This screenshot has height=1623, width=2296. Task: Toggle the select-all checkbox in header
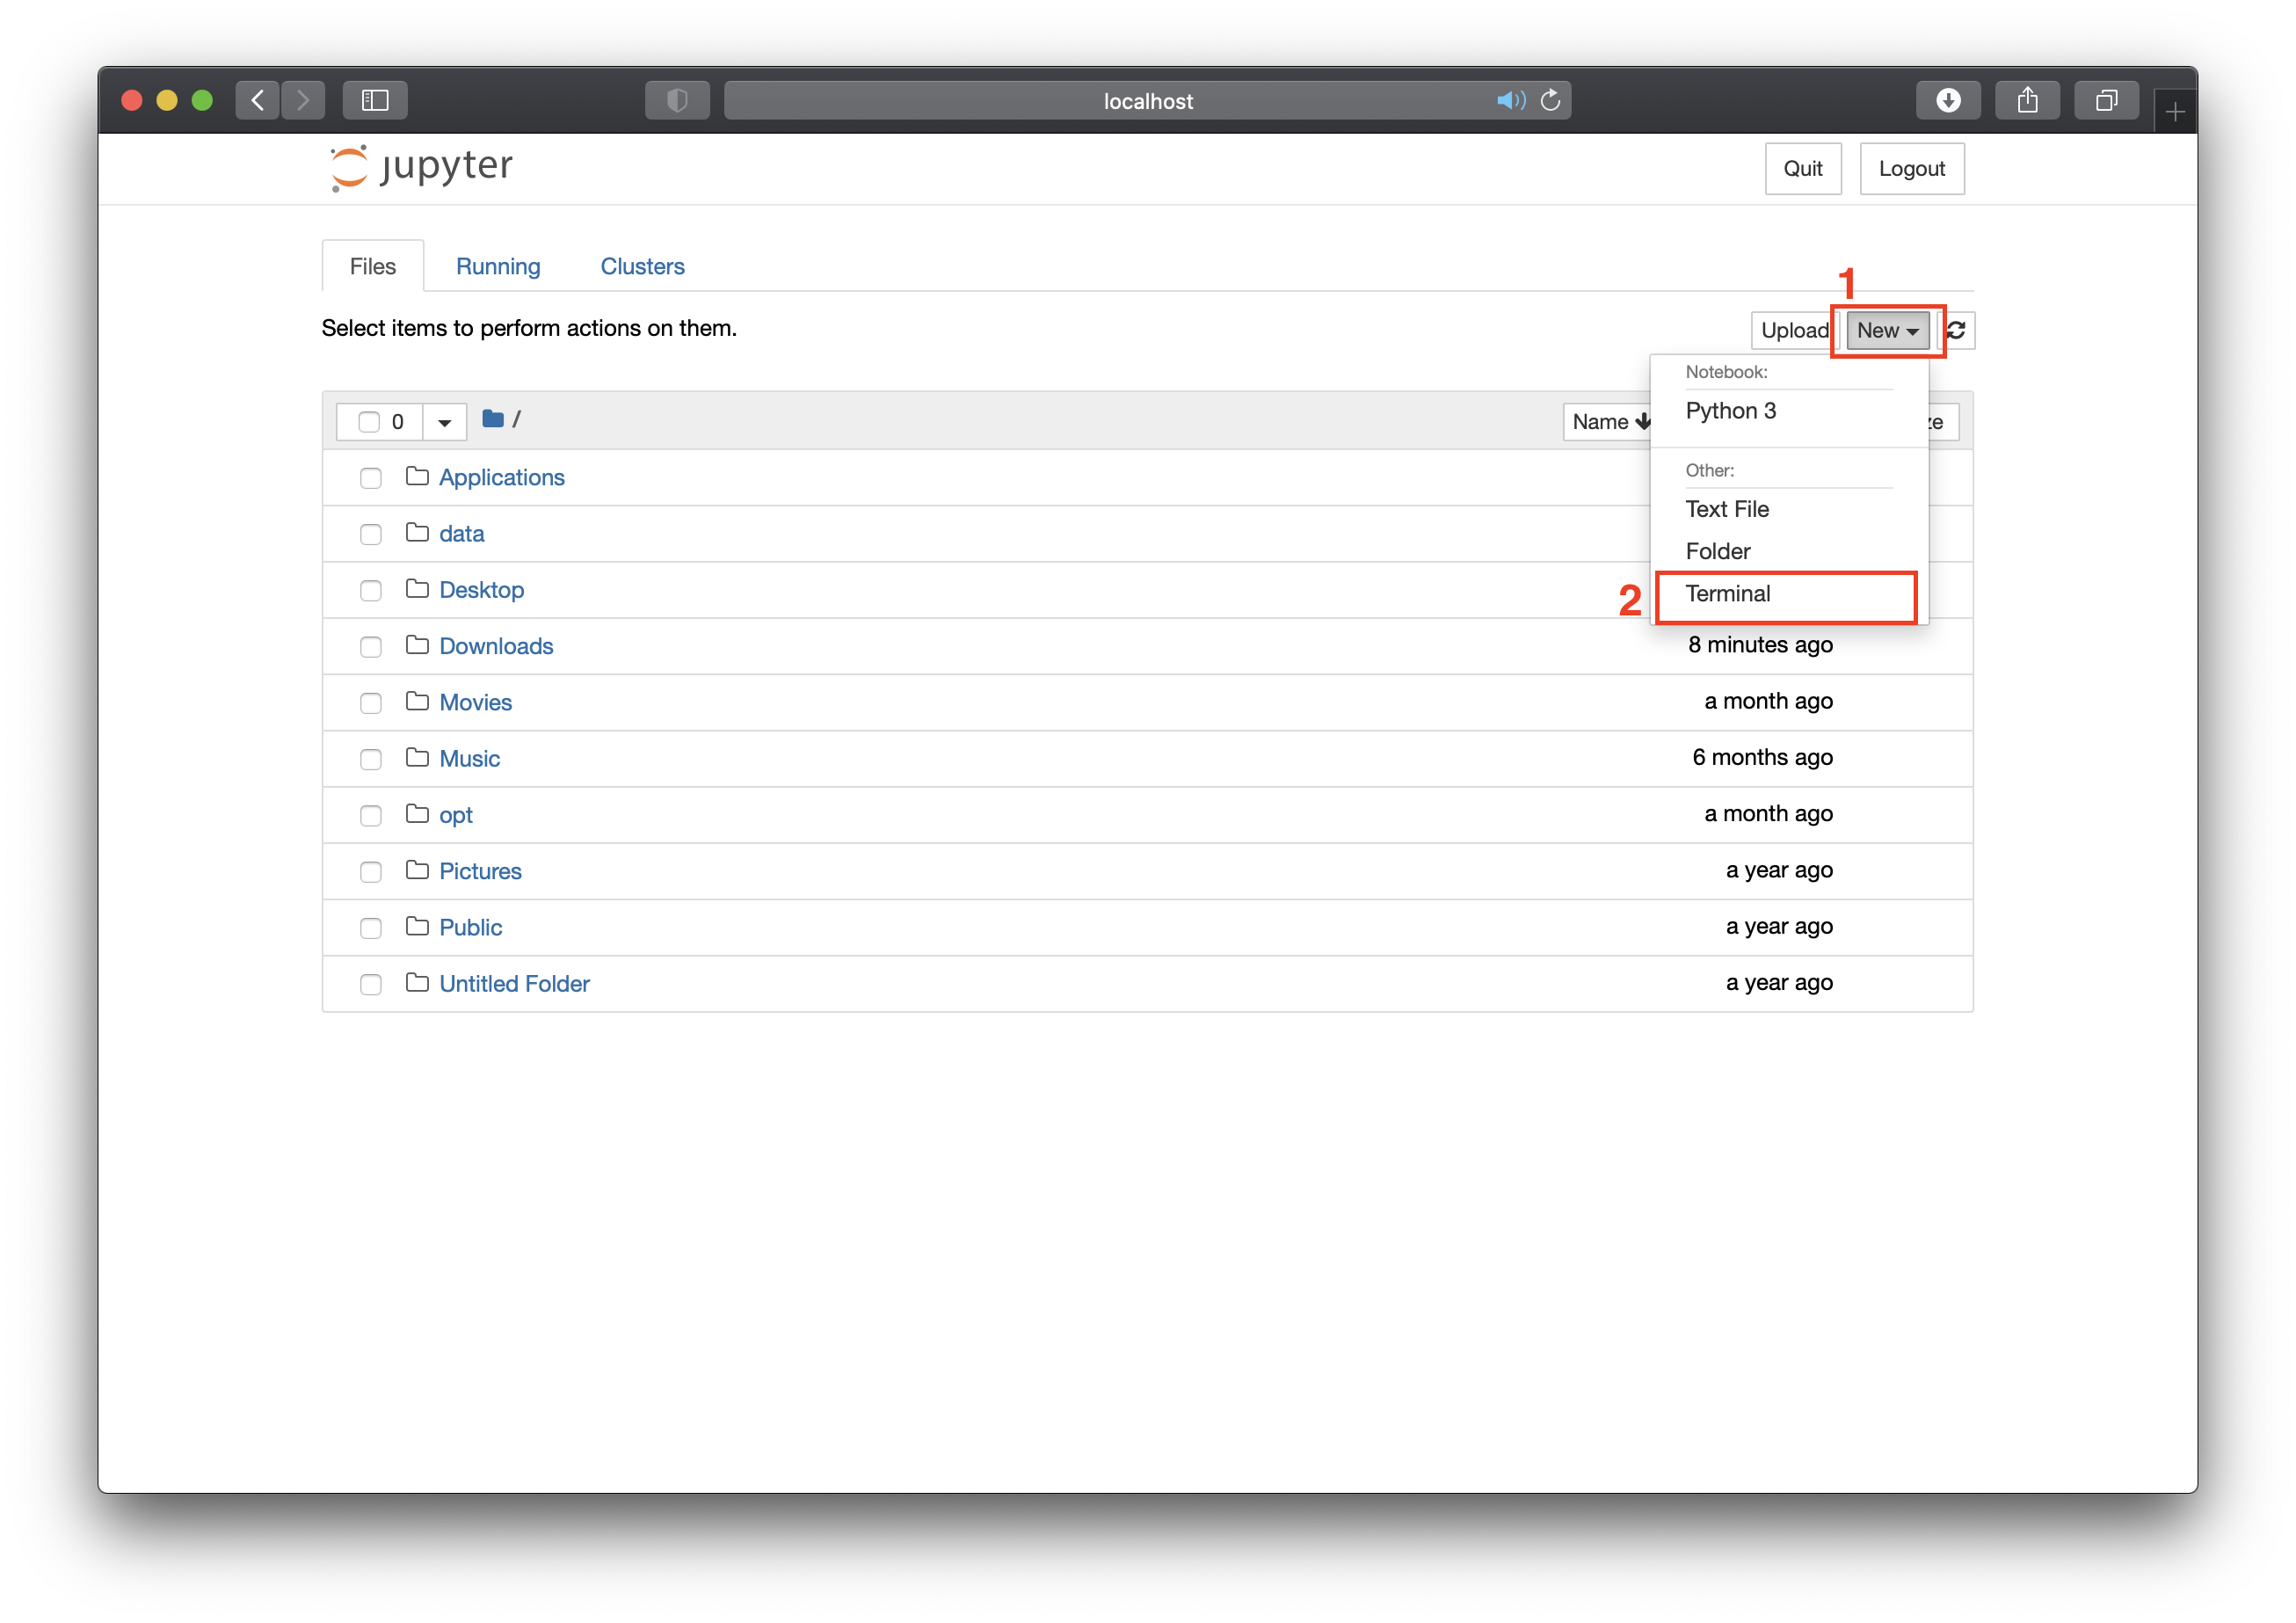pyautogui.click(x=369, y=422)
